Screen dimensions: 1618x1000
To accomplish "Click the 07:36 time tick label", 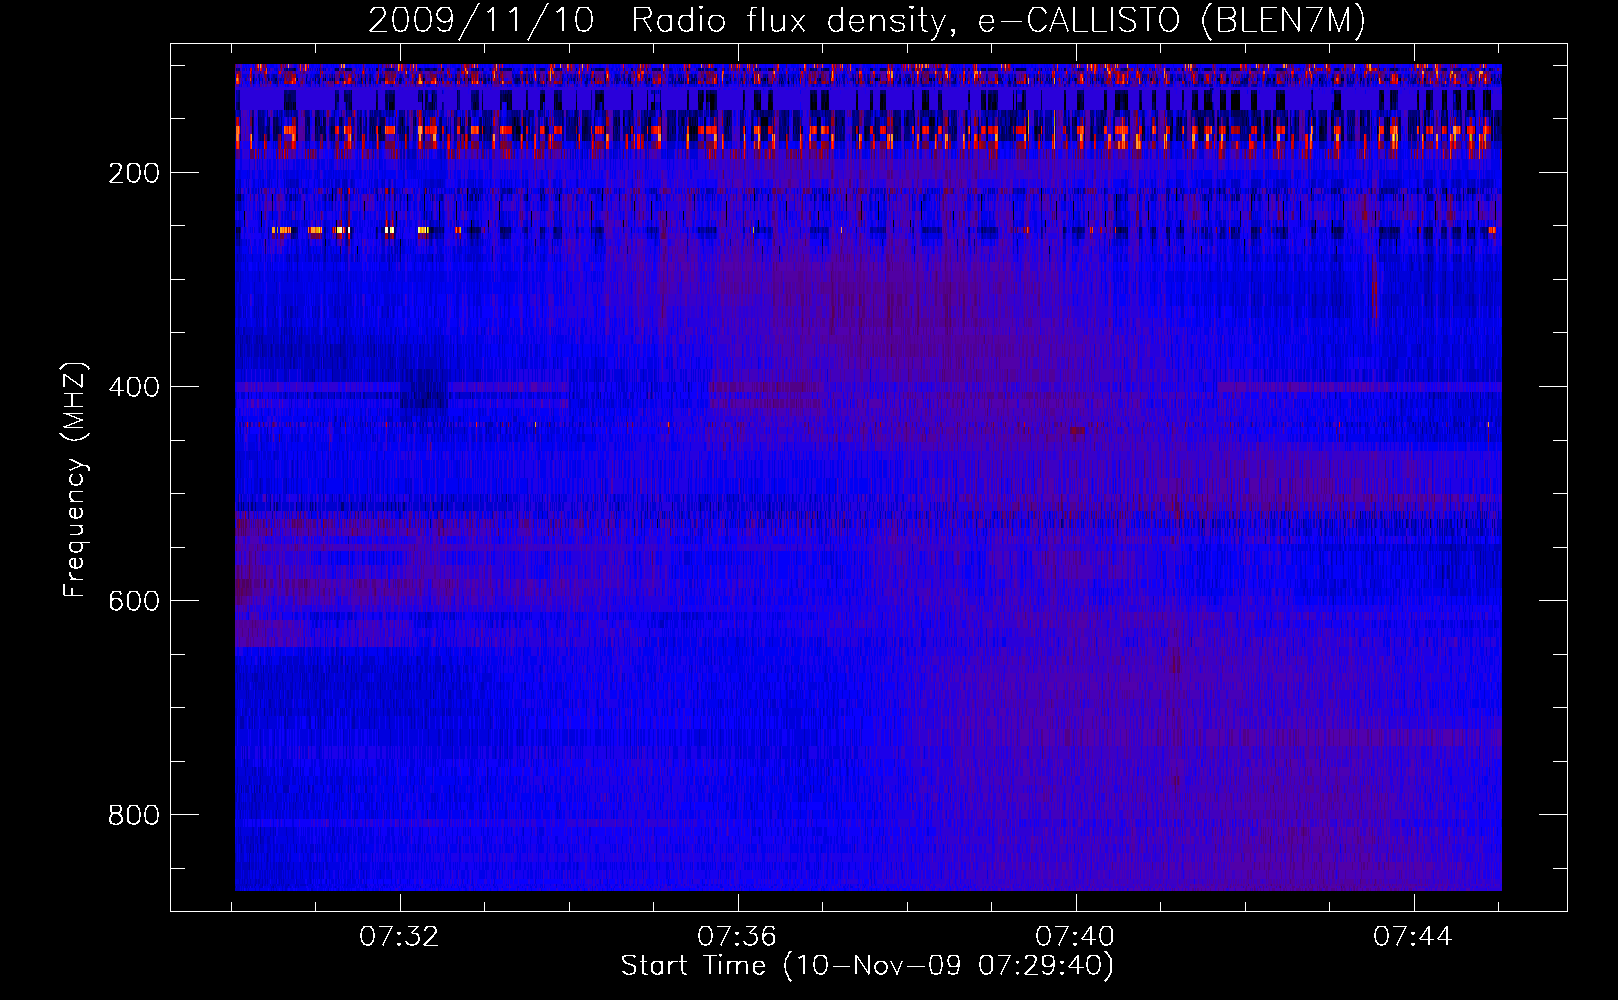I will (x=737, y=937).
